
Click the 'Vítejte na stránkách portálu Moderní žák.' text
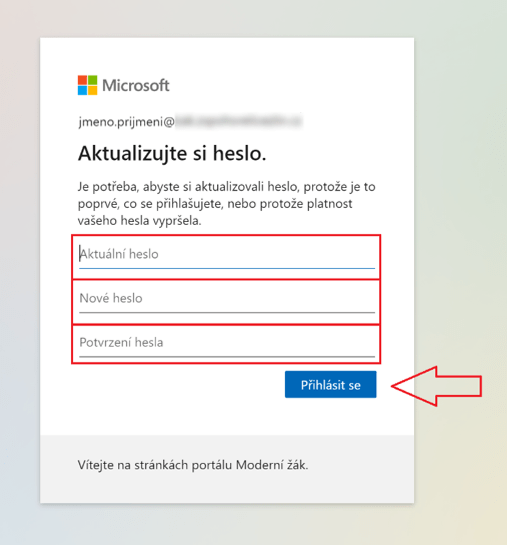click(193, 465)
